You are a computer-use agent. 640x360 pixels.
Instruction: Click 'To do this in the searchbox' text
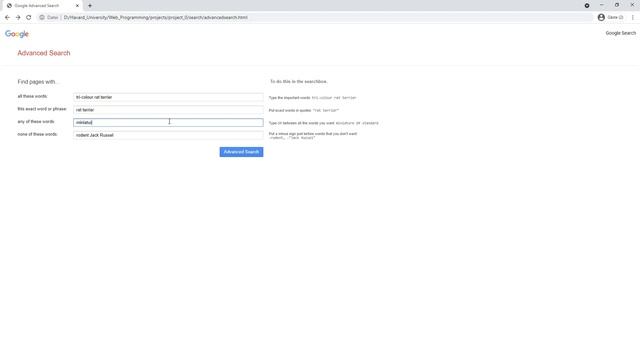click(299, 82)
